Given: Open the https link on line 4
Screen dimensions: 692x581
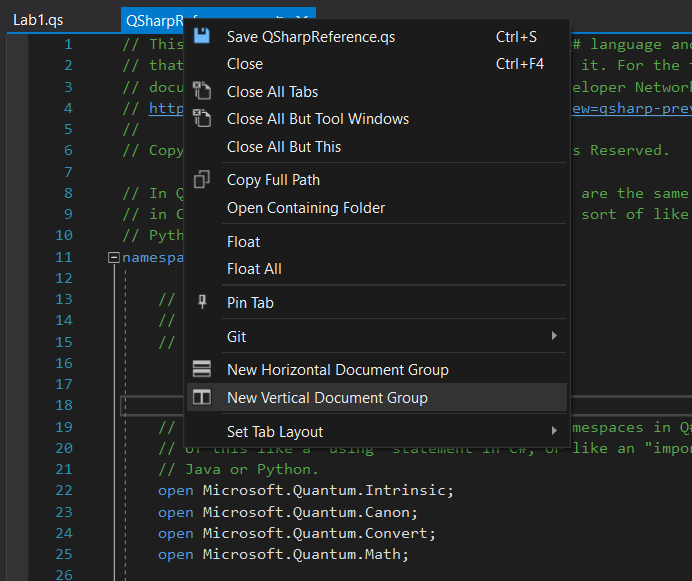Looking at the screenshot, I should pos(166,108).
